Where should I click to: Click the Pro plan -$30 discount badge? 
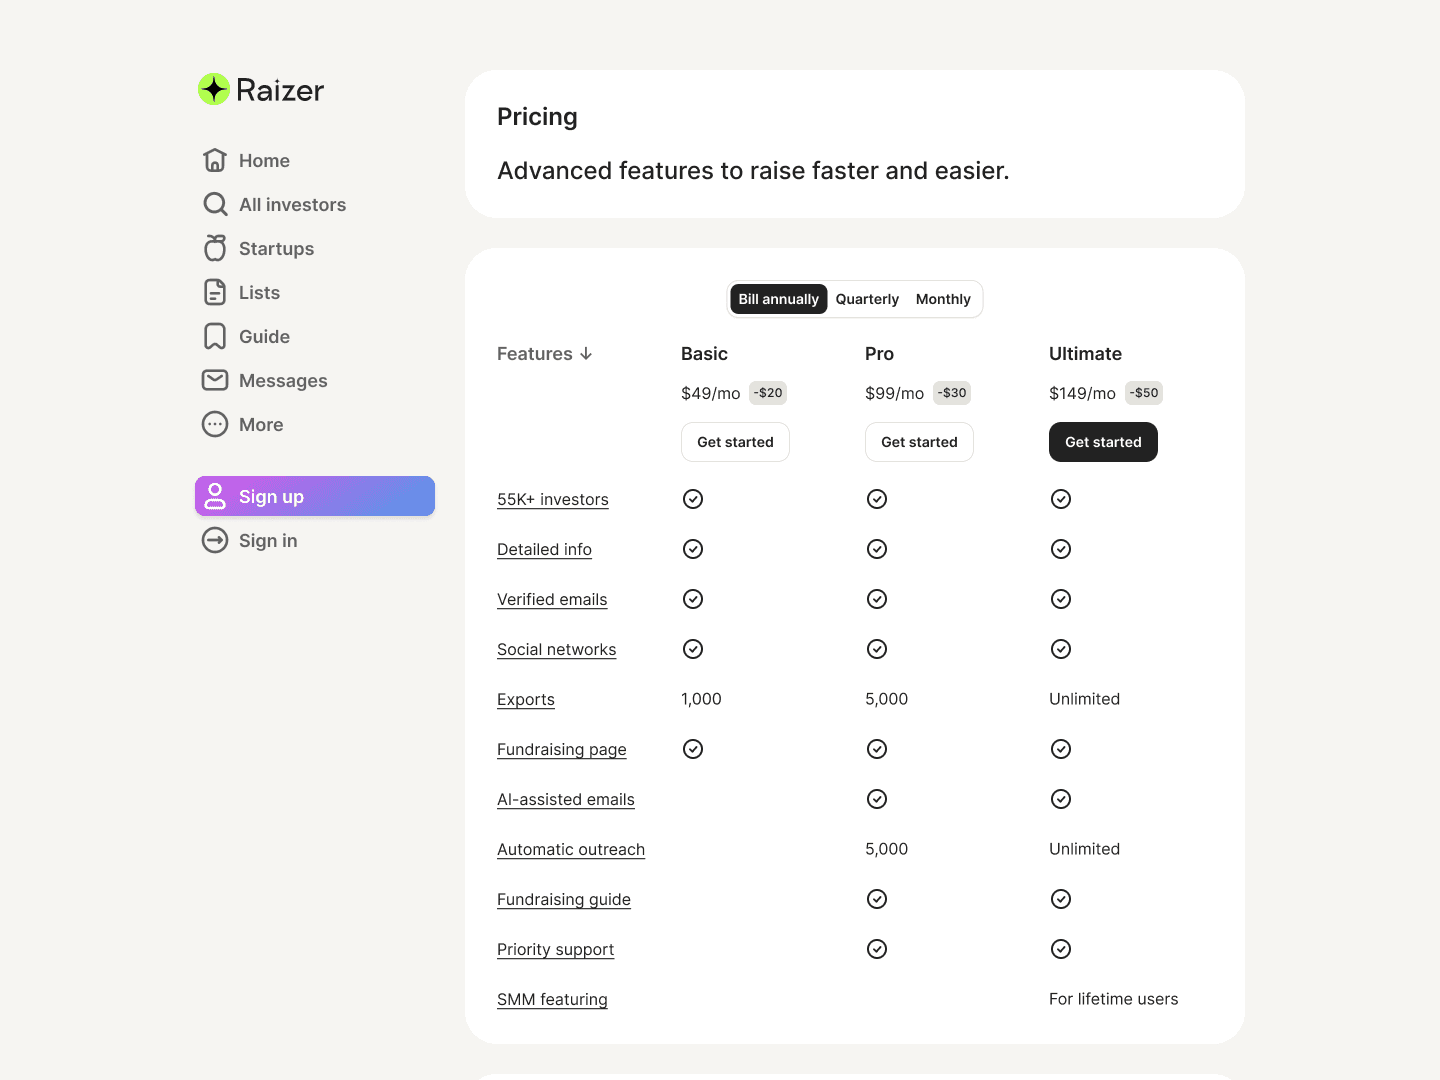click(952, 393)
